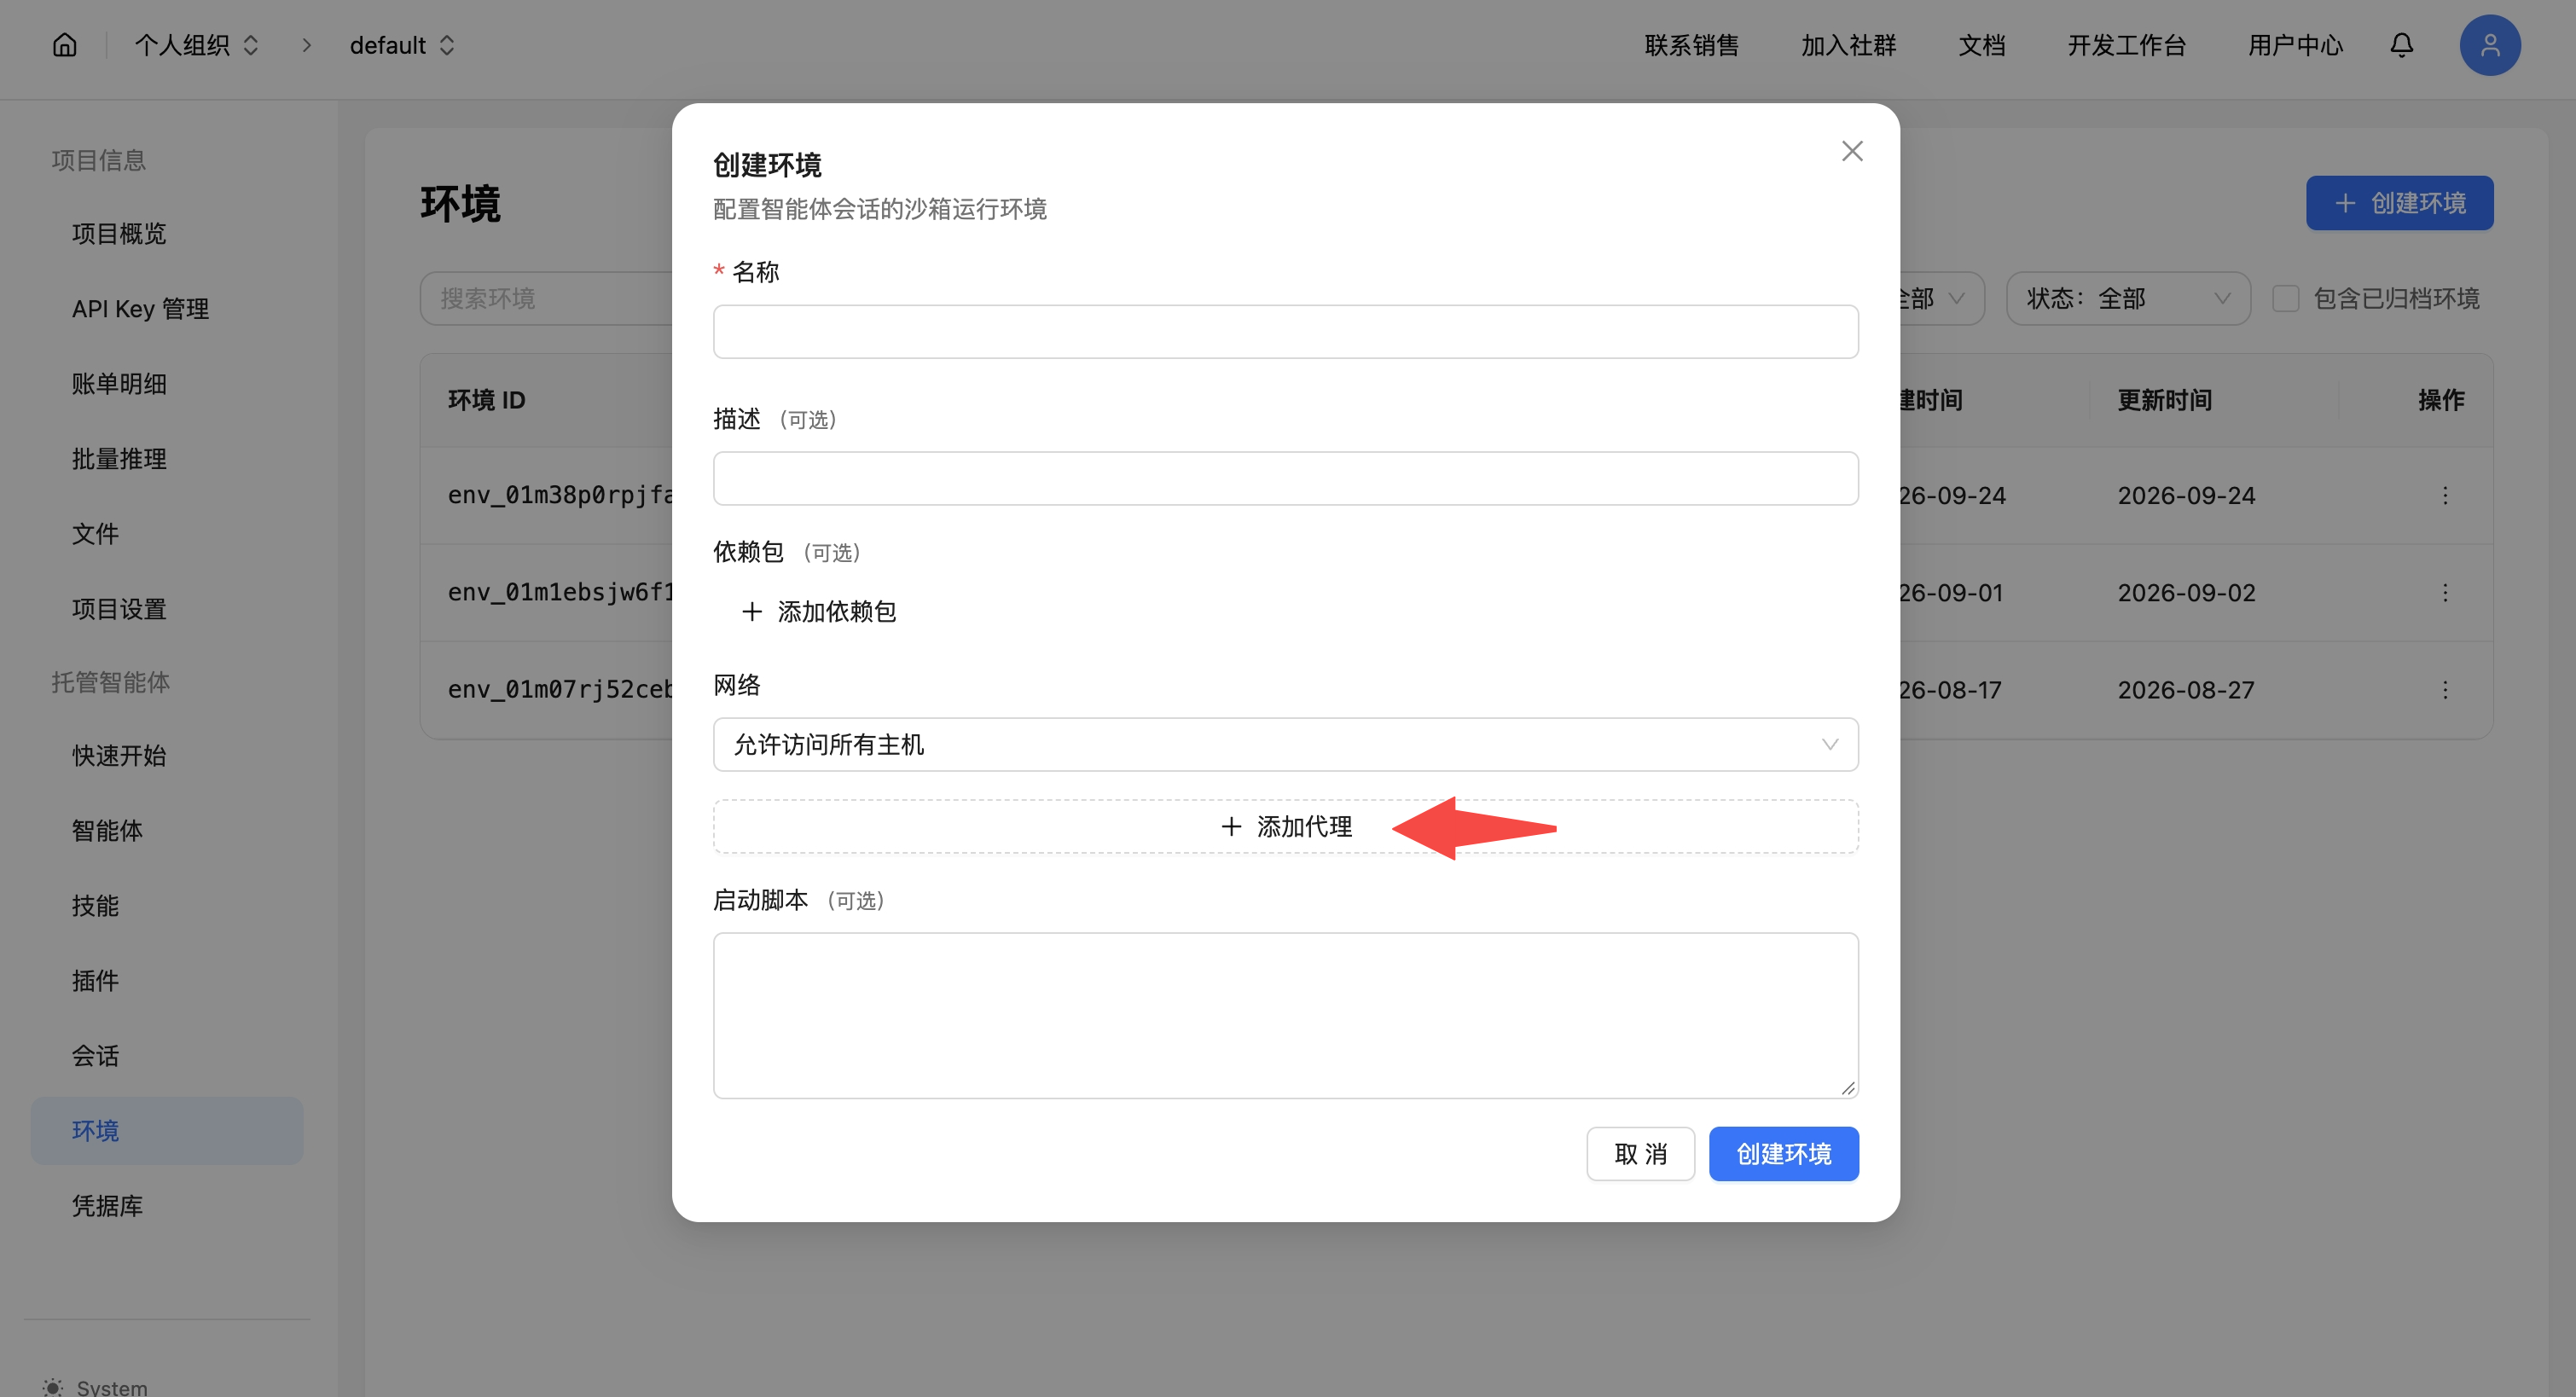Click the page-level 创建环境 button

2399,203
